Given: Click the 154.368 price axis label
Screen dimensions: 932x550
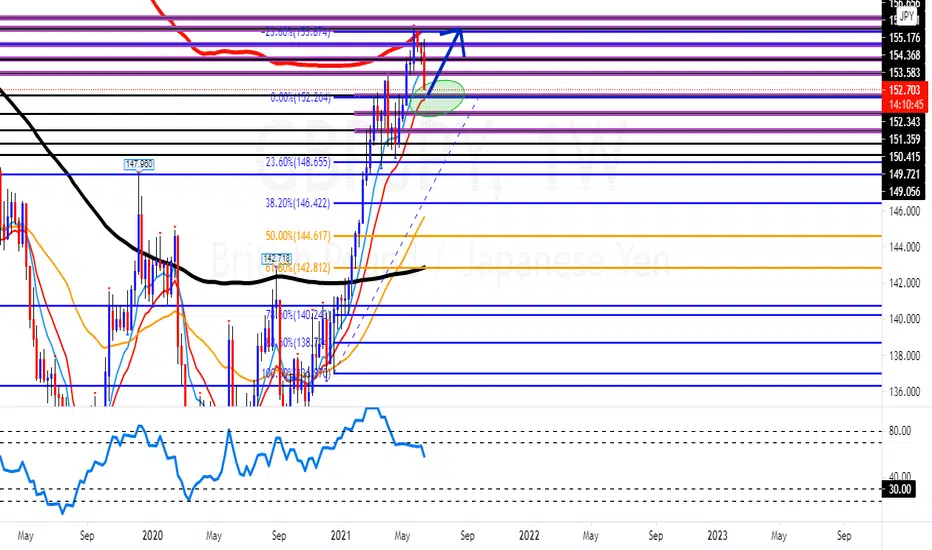Looking at the screenshot, I should tap(904, 55).
